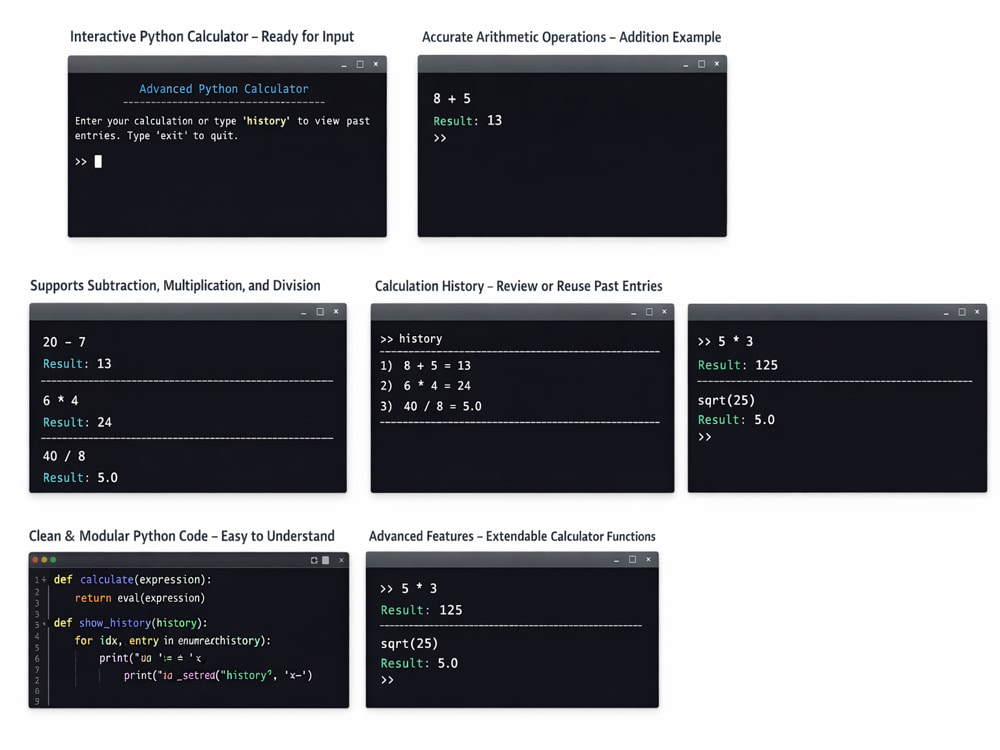Click the '40 / 8' expression in the 20 - 7 window
This screenshot has width=1000, height=750.
tap(64, 456)
